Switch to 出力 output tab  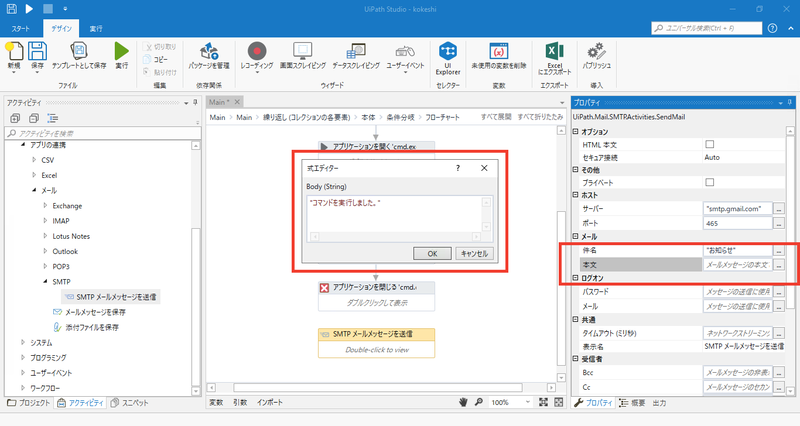click(659, 403)
